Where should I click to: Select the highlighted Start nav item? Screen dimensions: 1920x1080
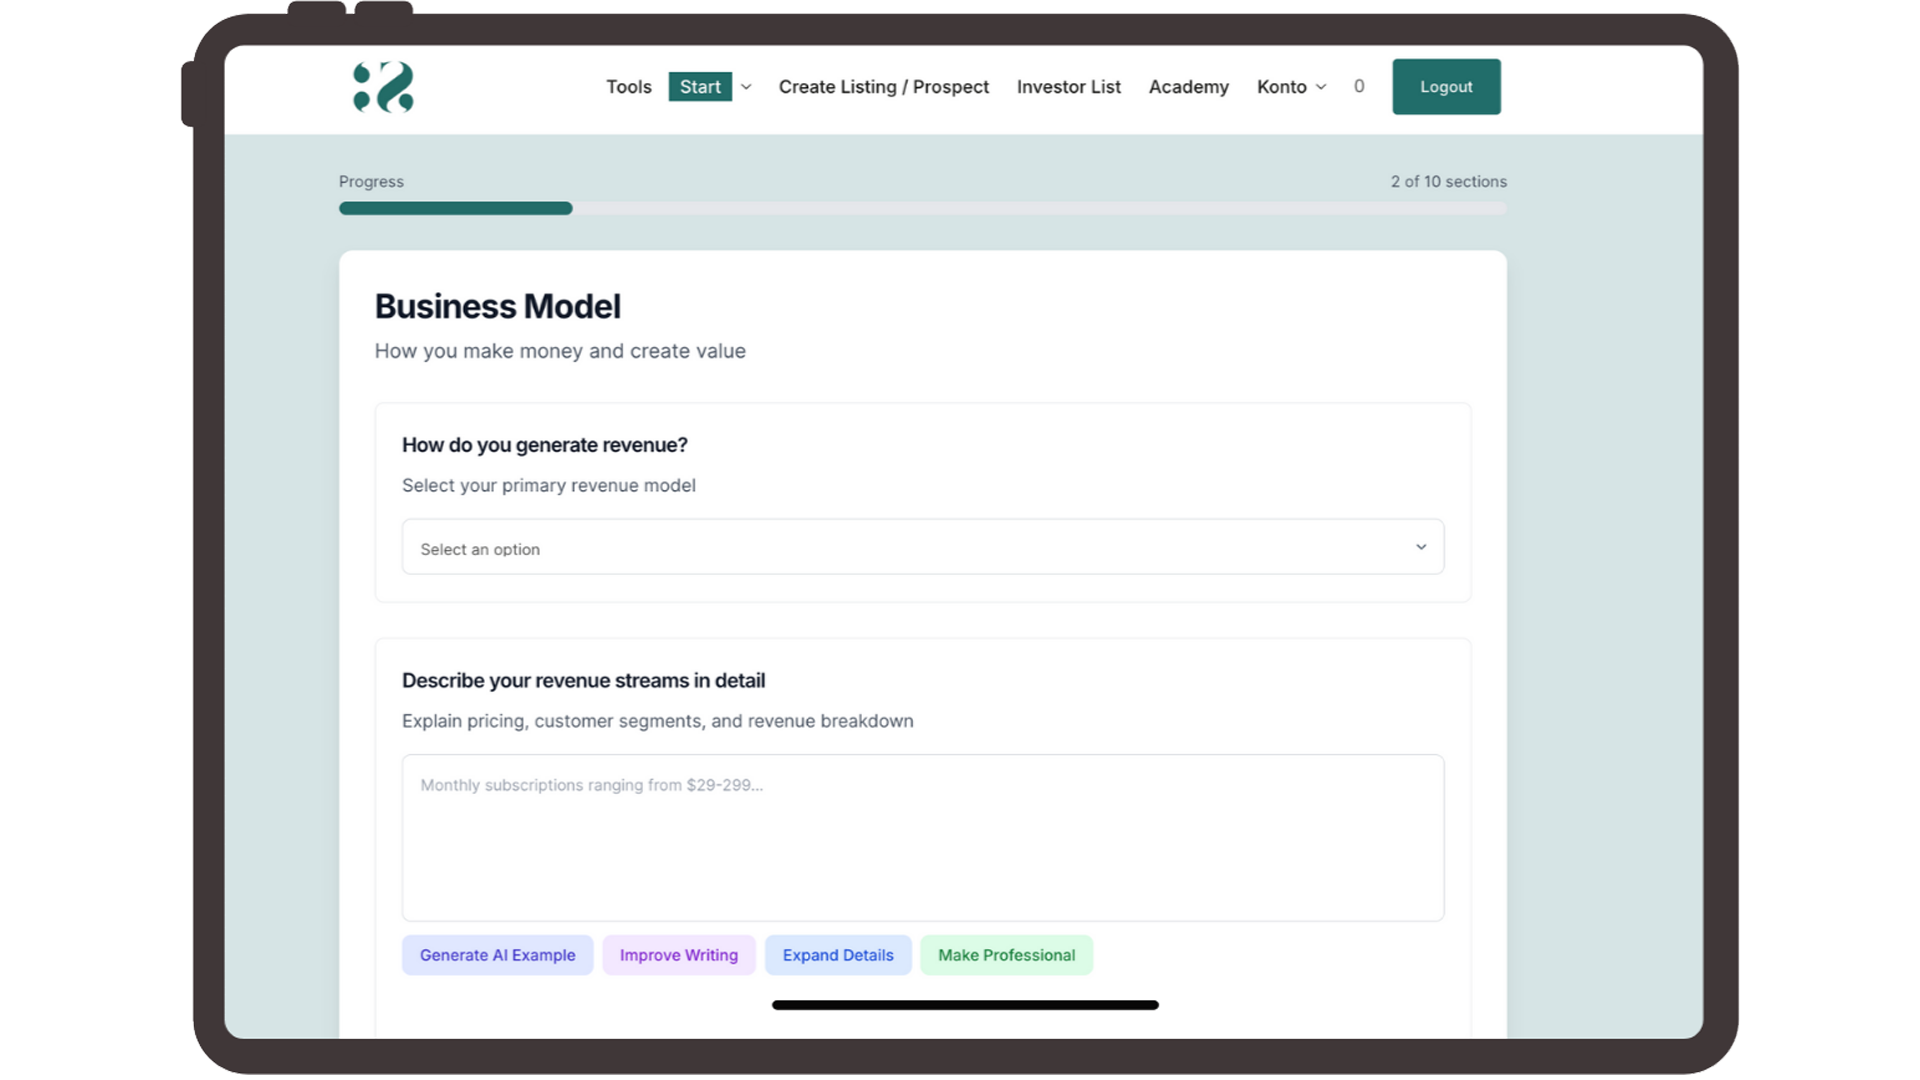click(x=700, y=87)
